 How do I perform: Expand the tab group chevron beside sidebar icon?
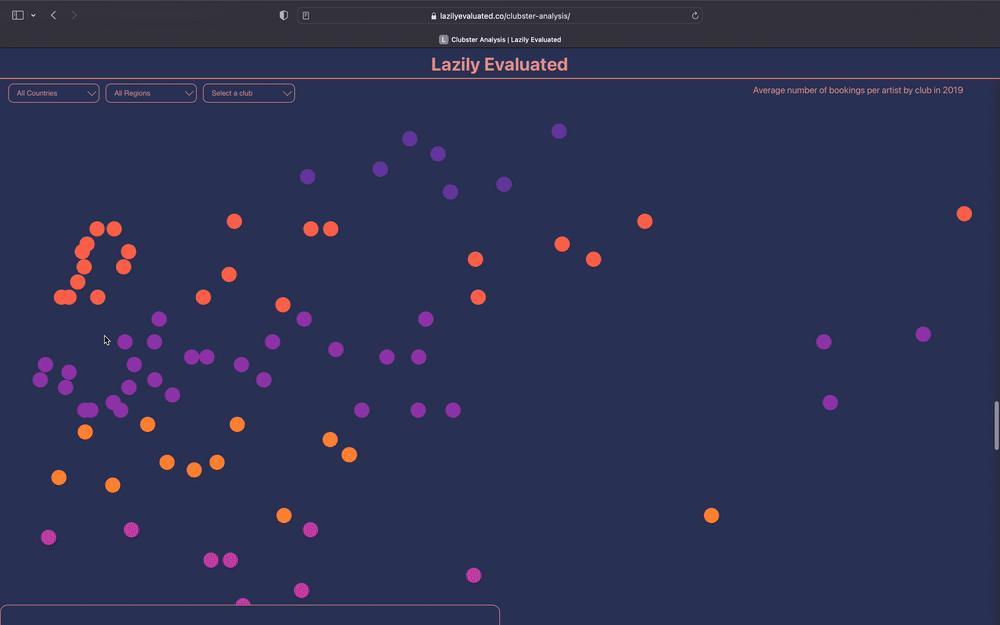[33, 15]
